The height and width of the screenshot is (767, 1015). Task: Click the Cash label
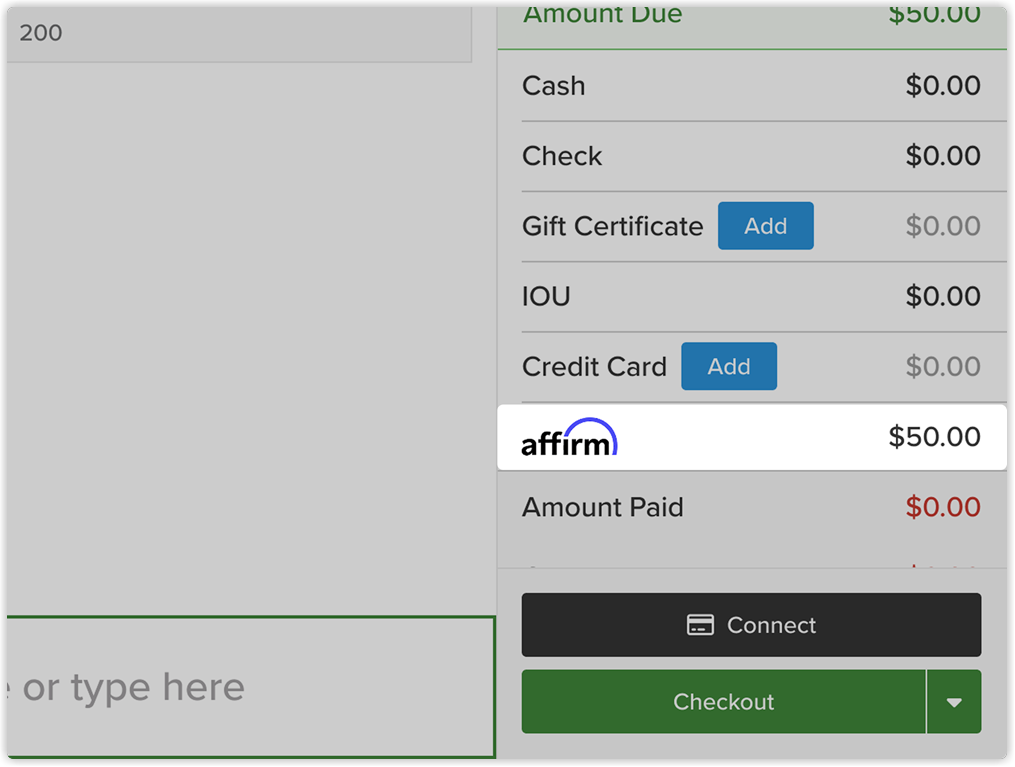pyautogui.click(x=553, y=86)
